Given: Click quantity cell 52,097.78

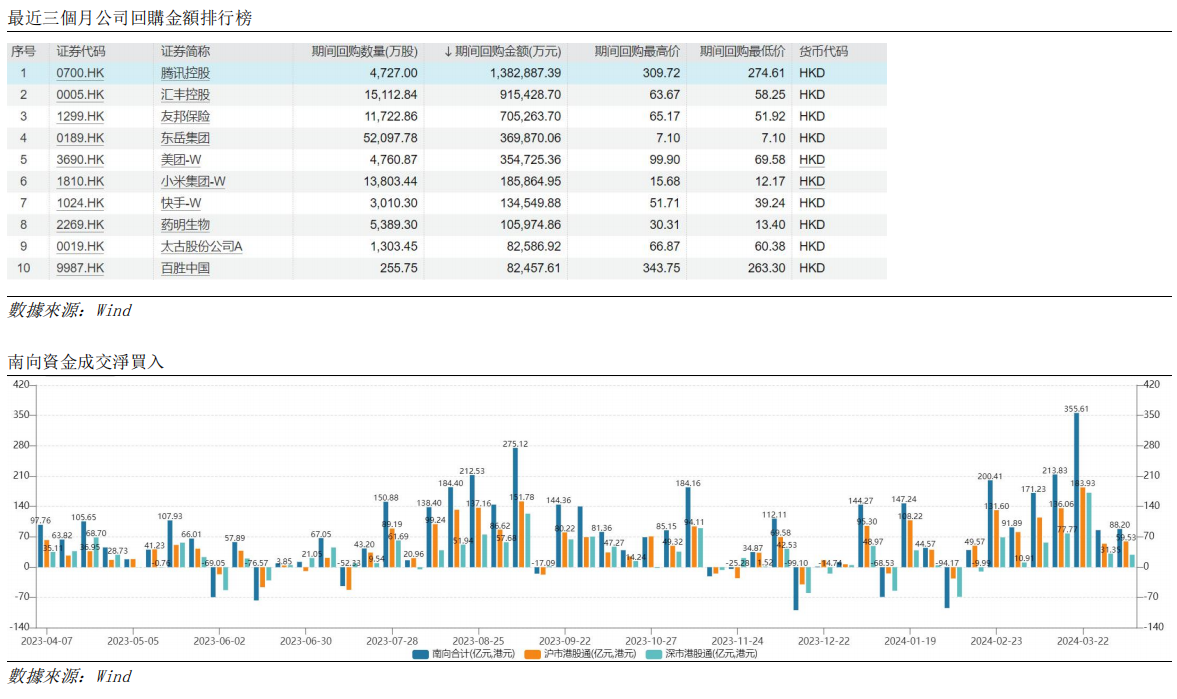Looking at the screenshot, I should [x=390, y=138].
